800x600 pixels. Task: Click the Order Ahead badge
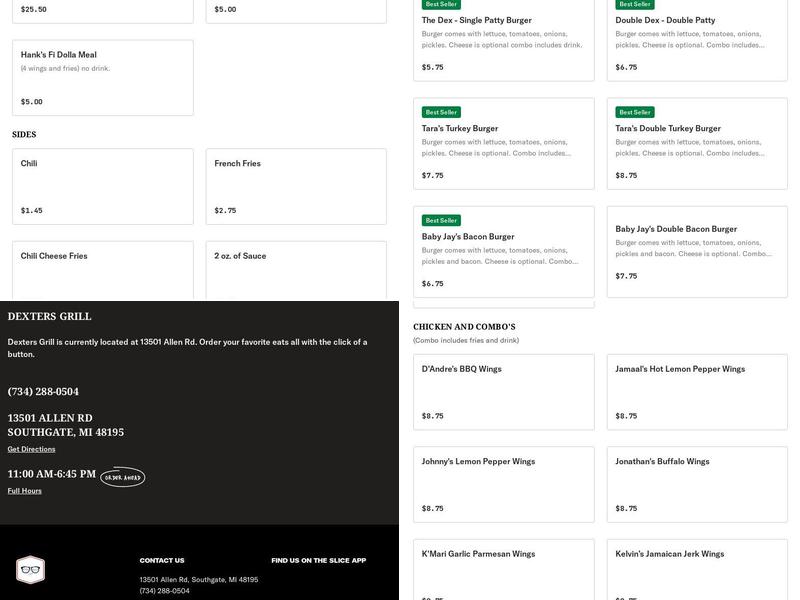pyautogui.click(x=123, y=477)
